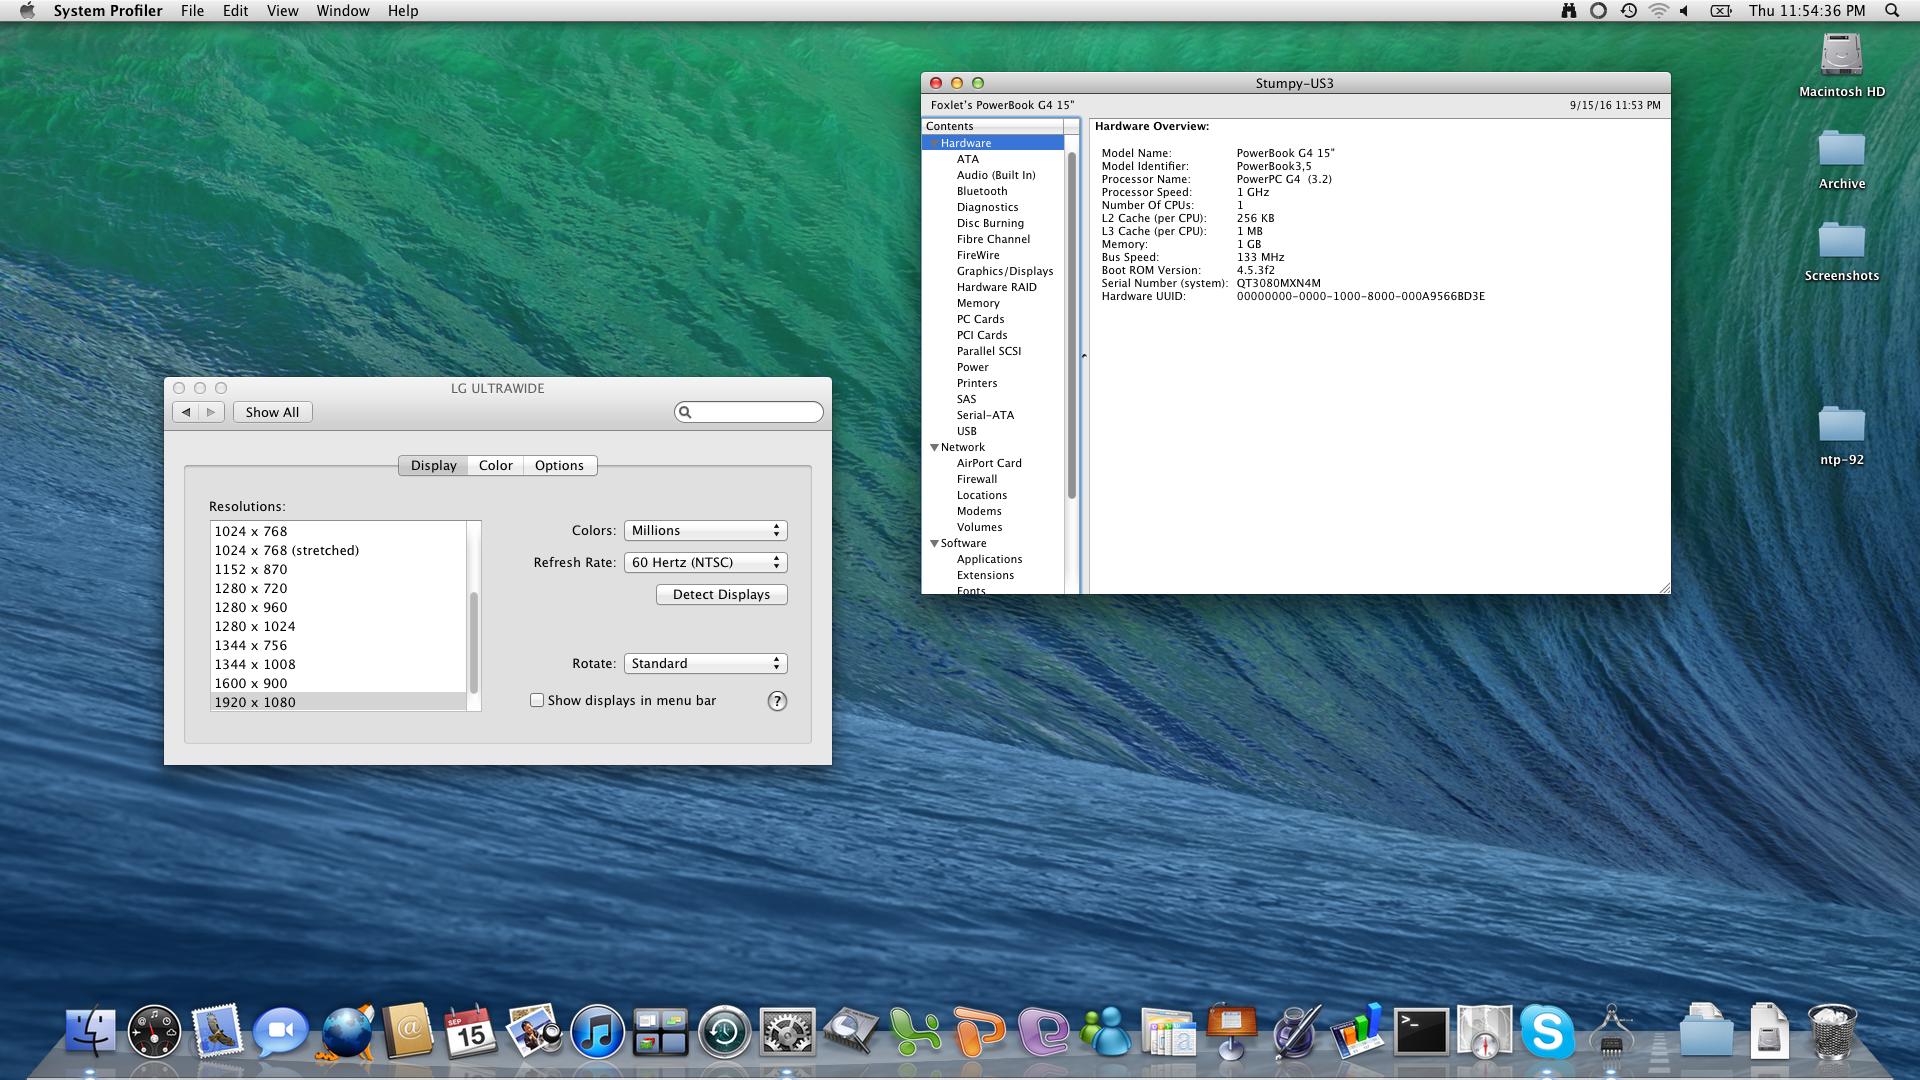
Task: Switch to the Color tab
Action: click(495, 466)
